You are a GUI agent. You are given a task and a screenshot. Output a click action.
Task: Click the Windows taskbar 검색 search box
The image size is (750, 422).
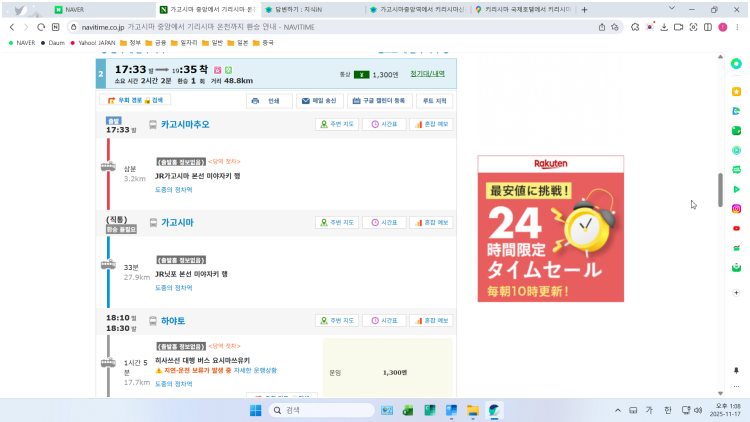(x=320, y=410)
